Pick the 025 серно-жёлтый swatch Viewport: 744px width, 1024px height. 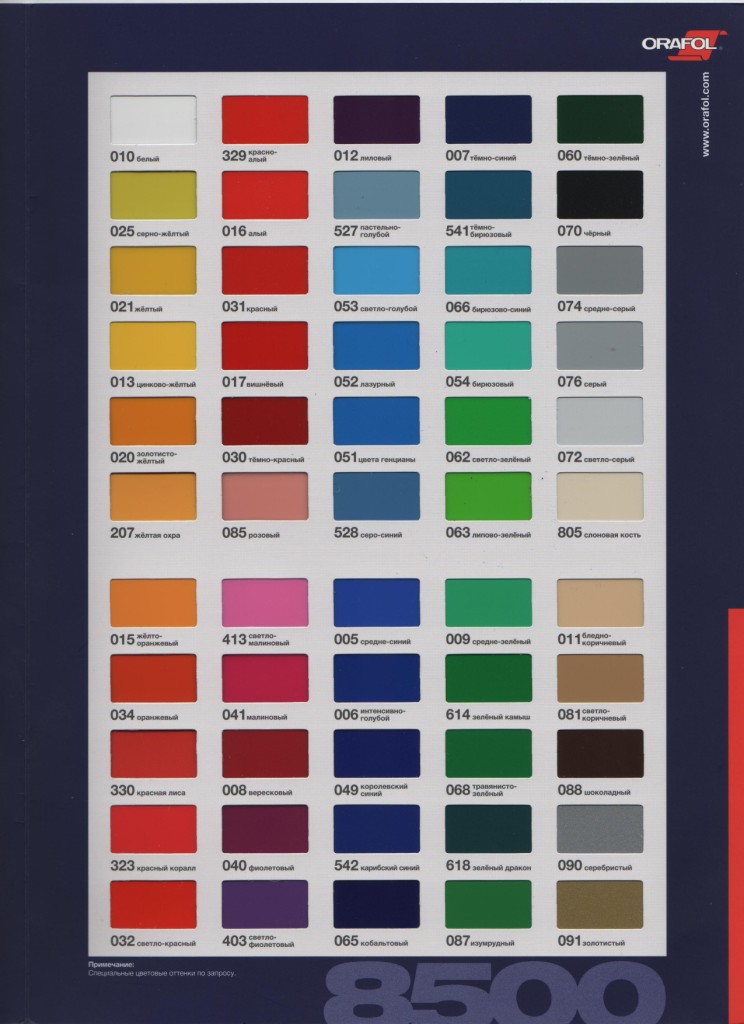click(153, 195)
